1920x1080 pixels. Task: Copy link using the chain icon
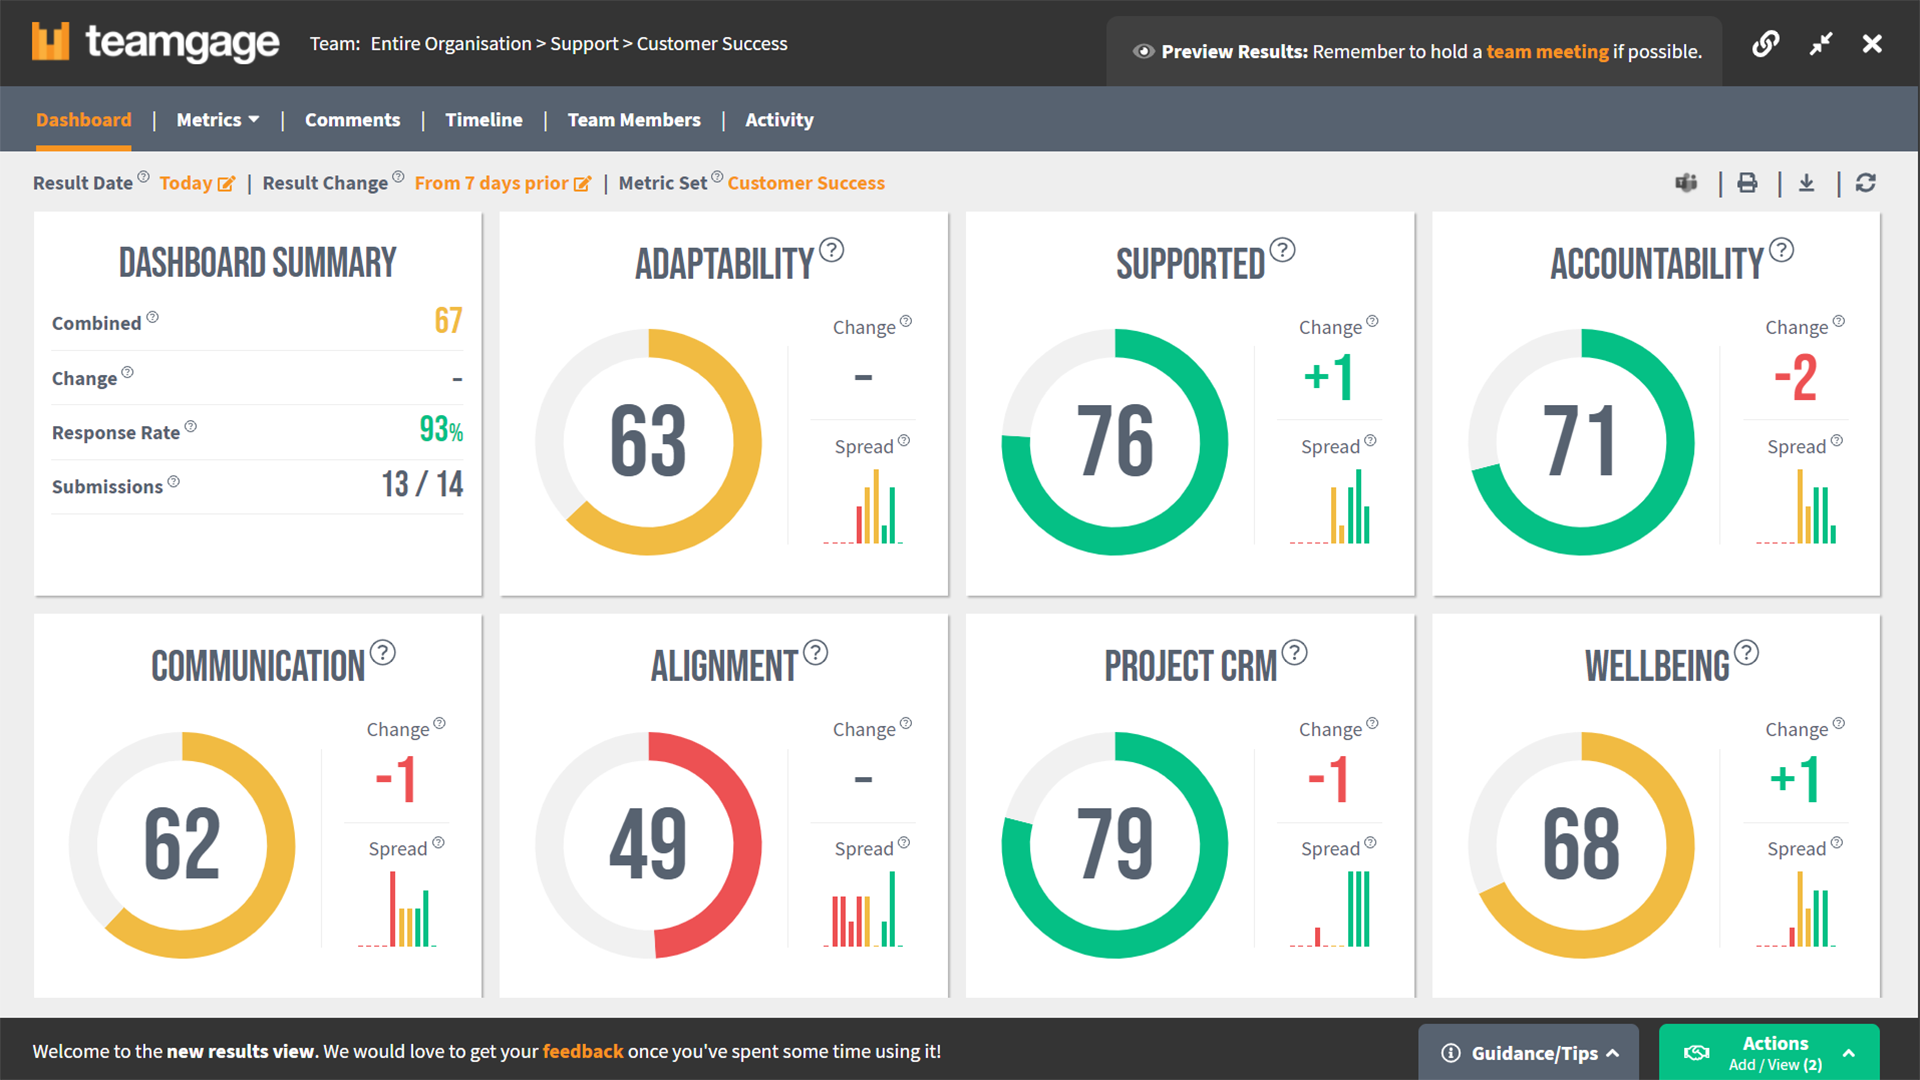click(1765, 44)
